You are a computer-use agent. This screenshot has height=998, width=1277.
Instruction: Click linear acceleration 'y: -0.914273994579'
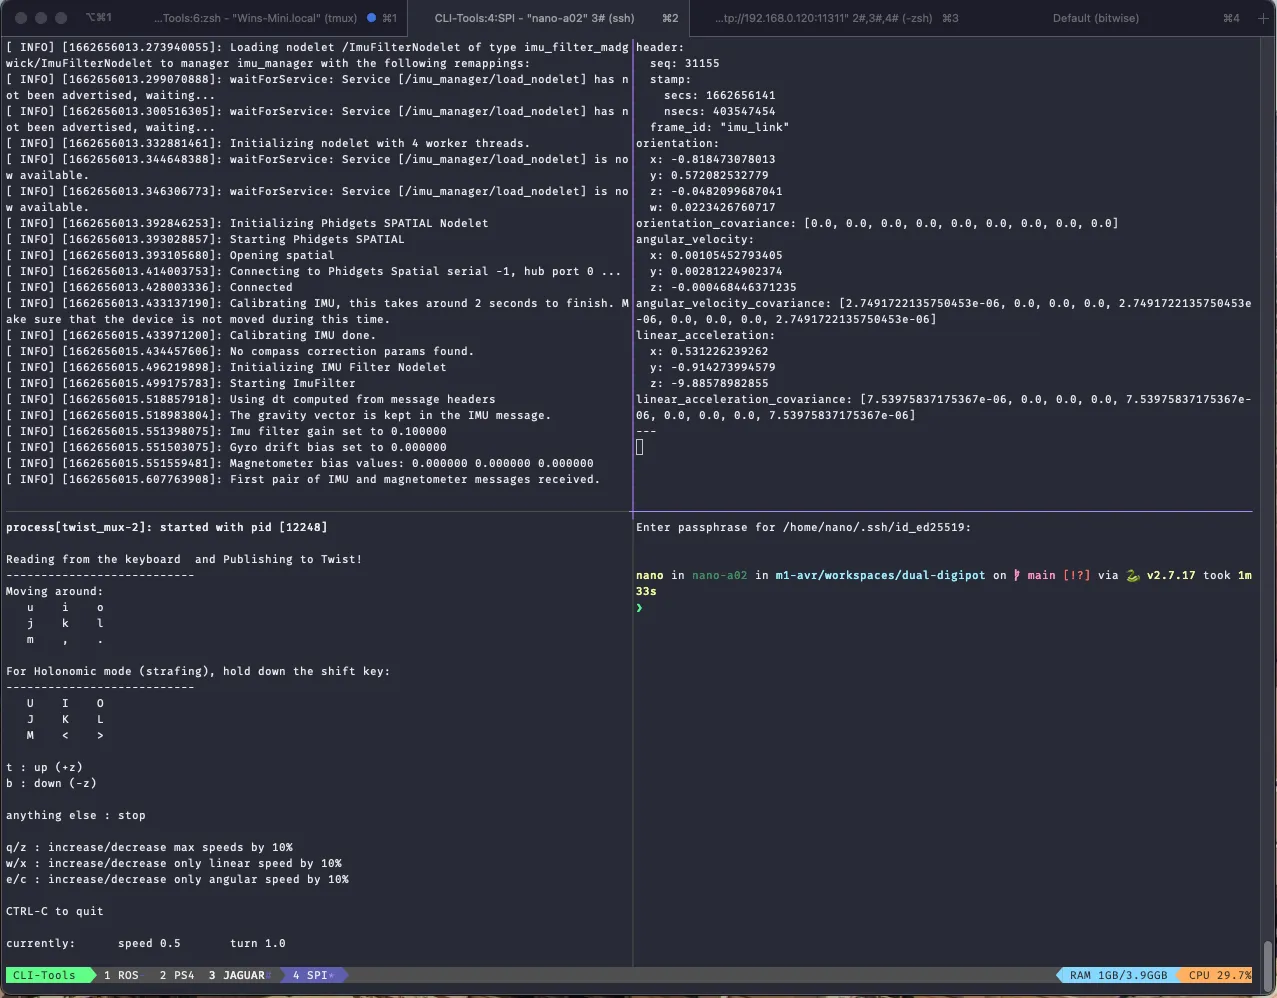coord(712,367)
